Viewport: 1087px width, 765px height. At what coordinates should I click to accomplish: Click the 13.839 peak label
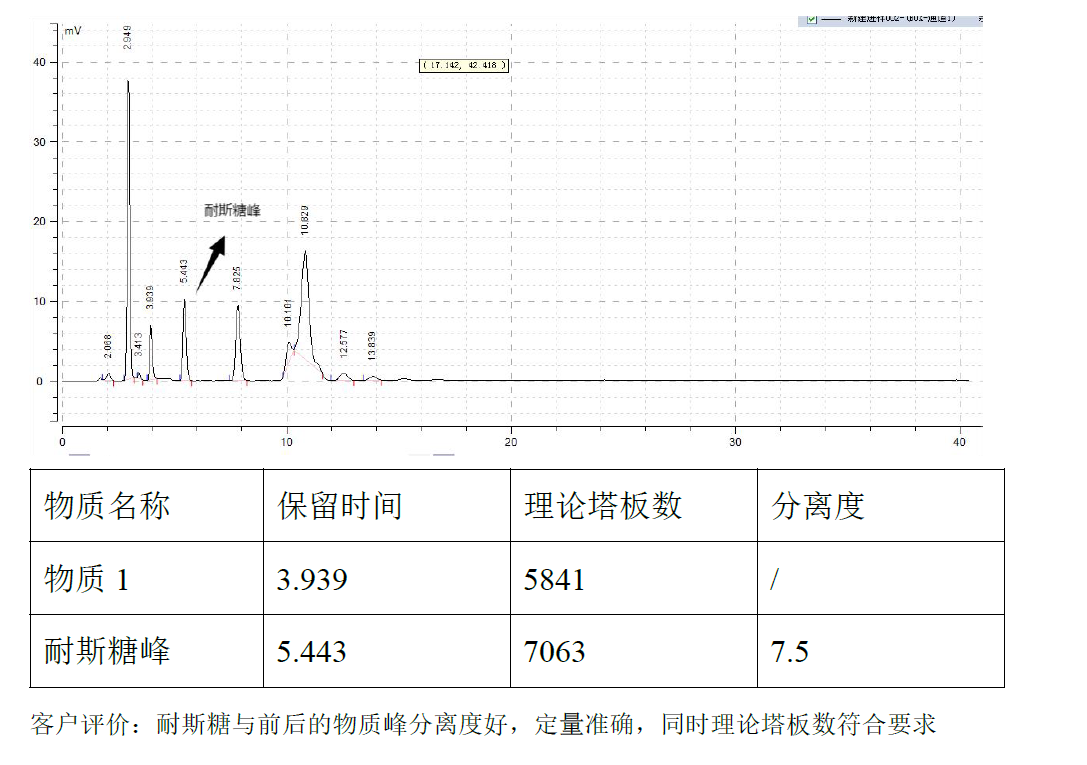[371, 344]
